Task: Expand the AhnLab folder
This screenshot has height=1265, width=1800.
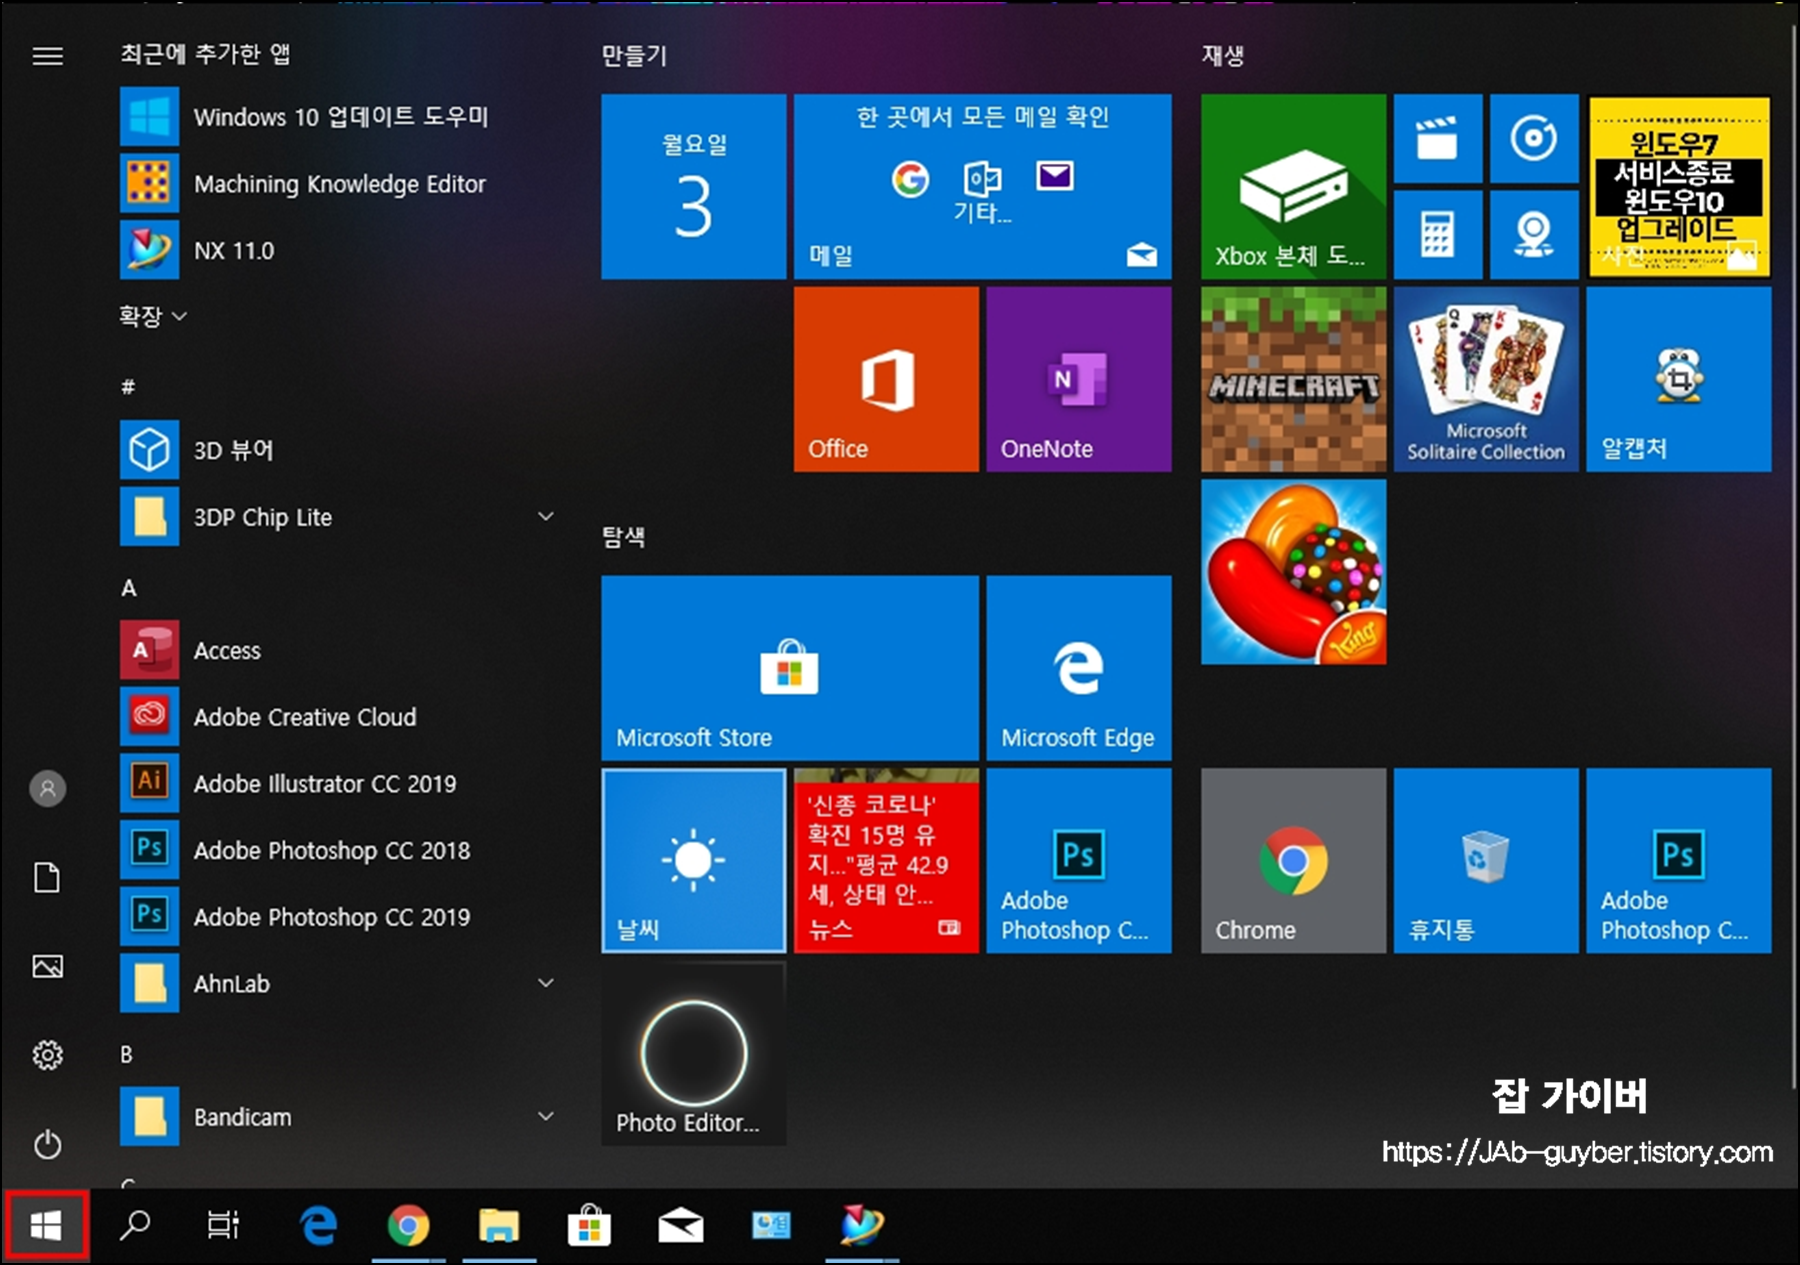Action: click(546, 983)
